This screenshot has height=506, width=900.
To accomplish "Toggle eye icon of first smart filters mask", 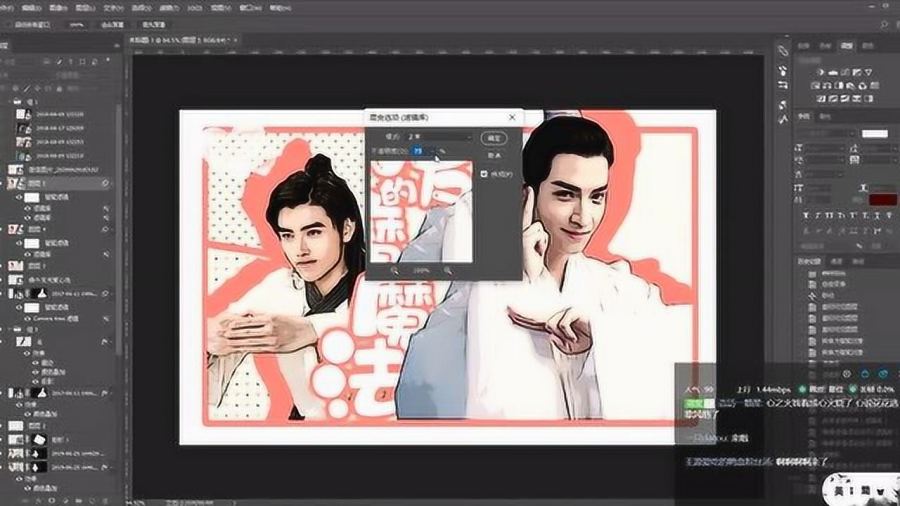I will point(19,197).
